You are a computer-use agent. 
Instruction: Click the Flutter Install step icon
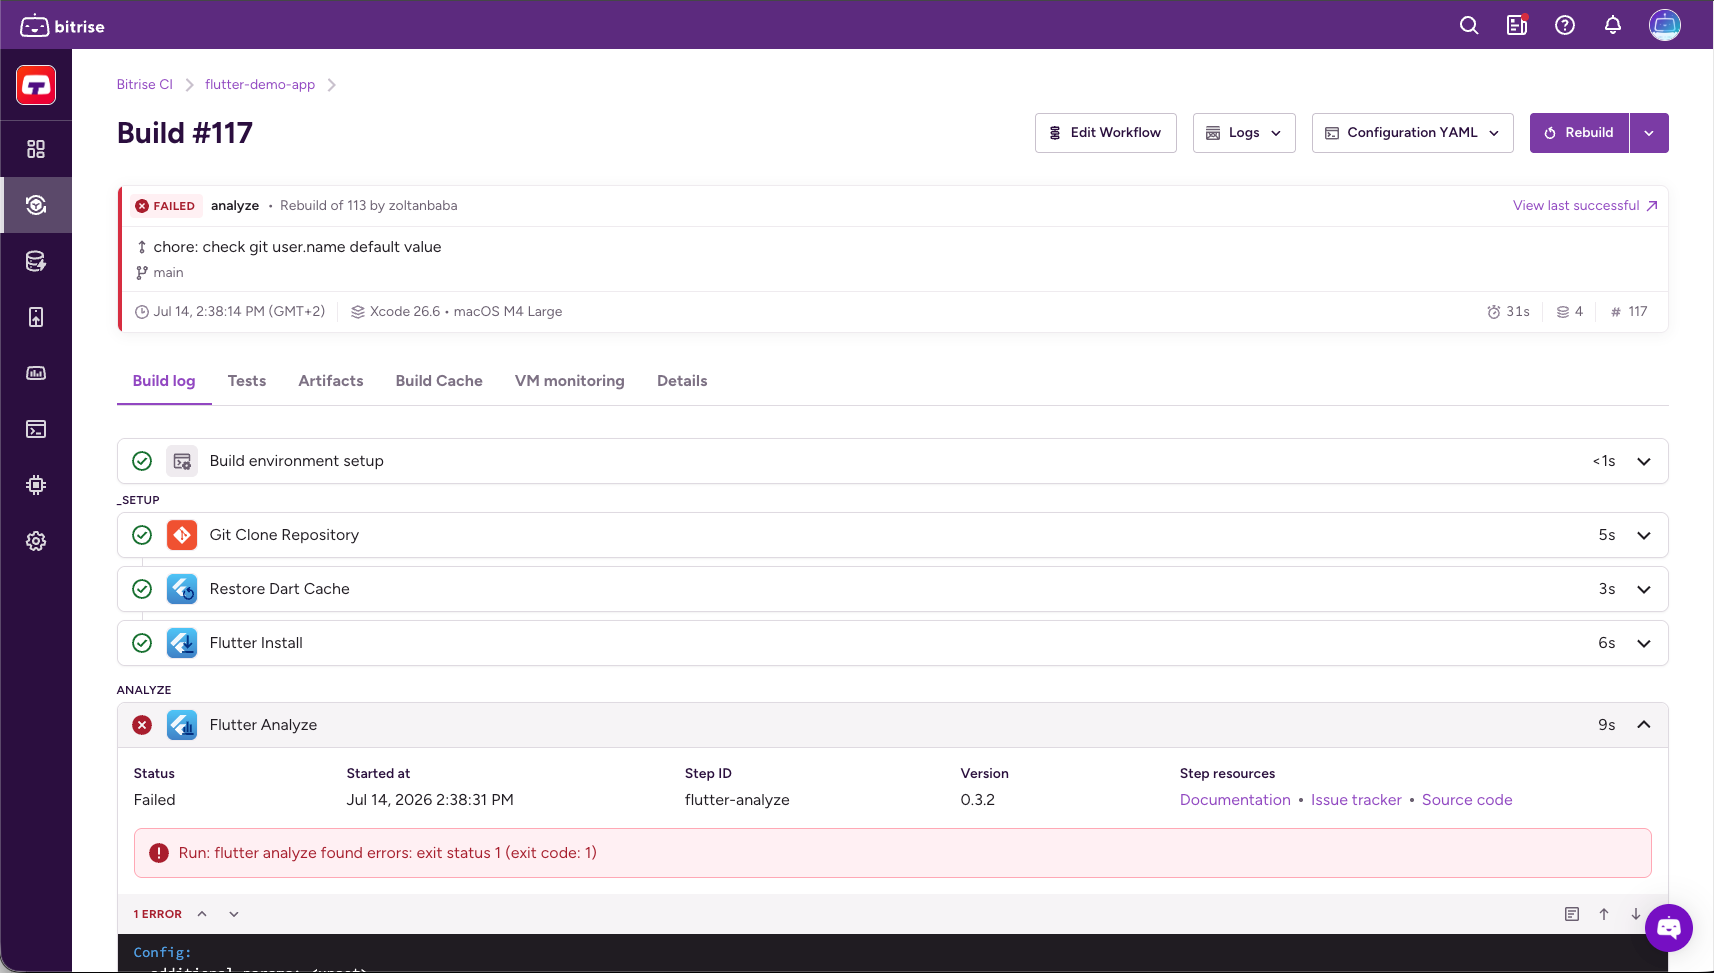tap(182, 643)
